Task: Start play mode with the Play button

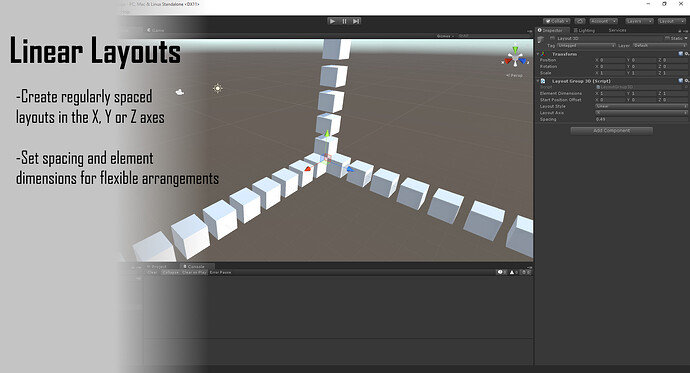Action: pos(333,21)
